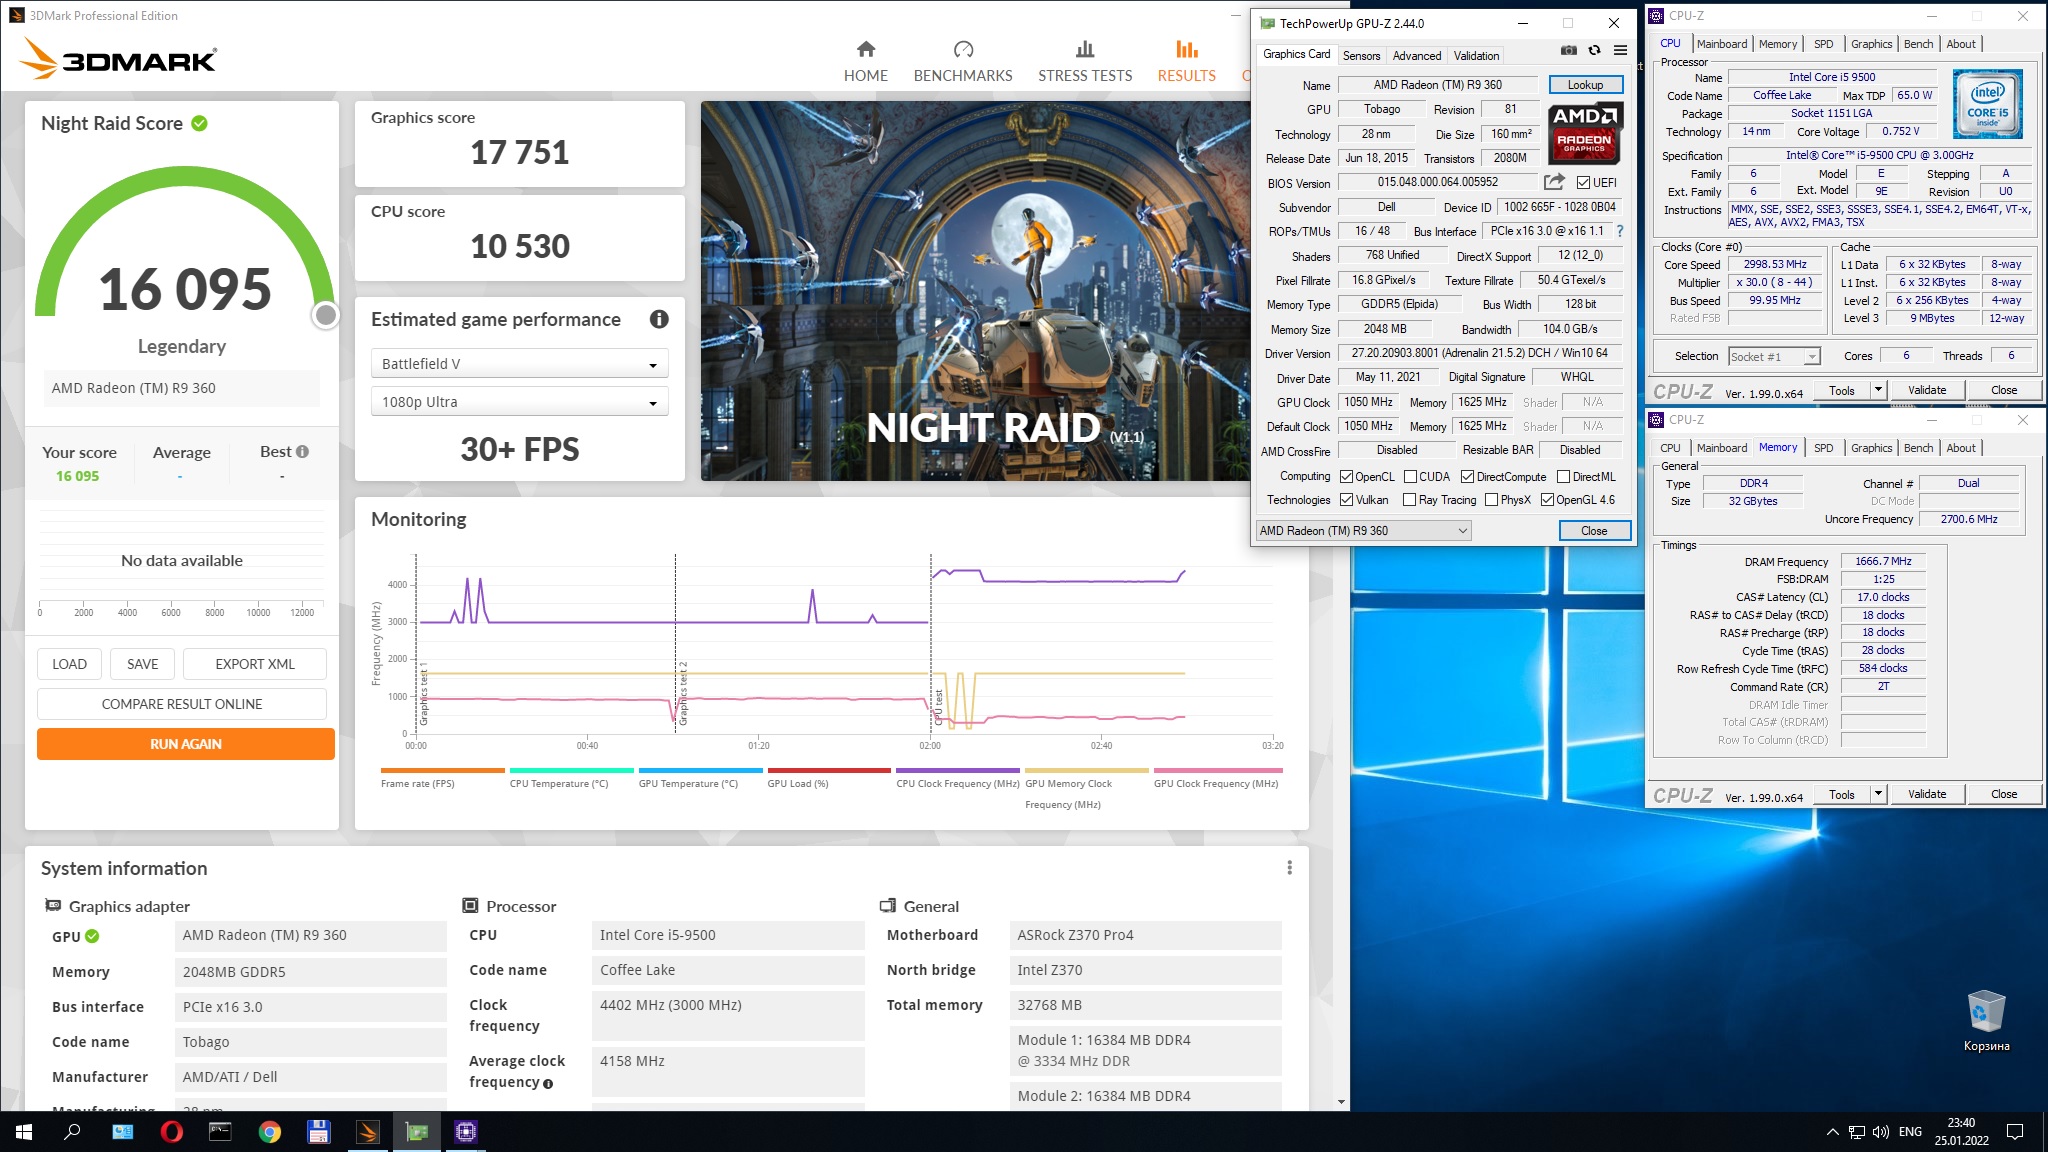This screenshot has height=1152, width=2048.
Task: Toggle DirectCompute checkbox in GPU-Z
Action: pyautogui.click(x=1467, y=477)
